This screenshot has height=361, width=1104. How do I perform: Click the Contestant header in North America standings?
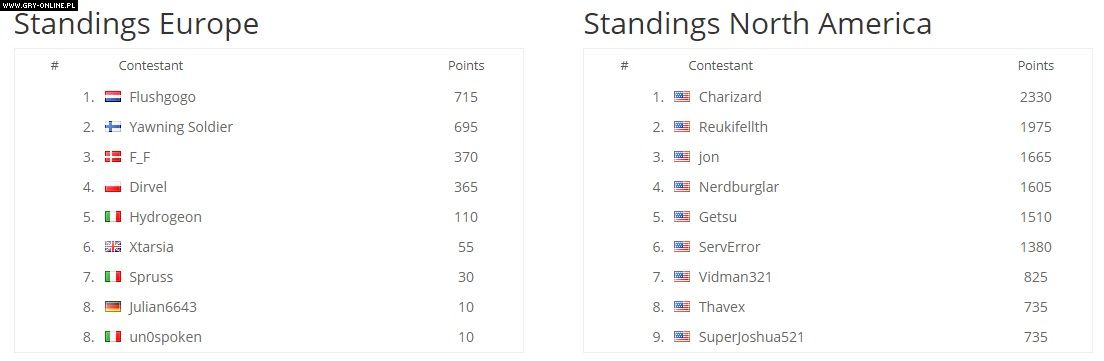pos(720,65)
